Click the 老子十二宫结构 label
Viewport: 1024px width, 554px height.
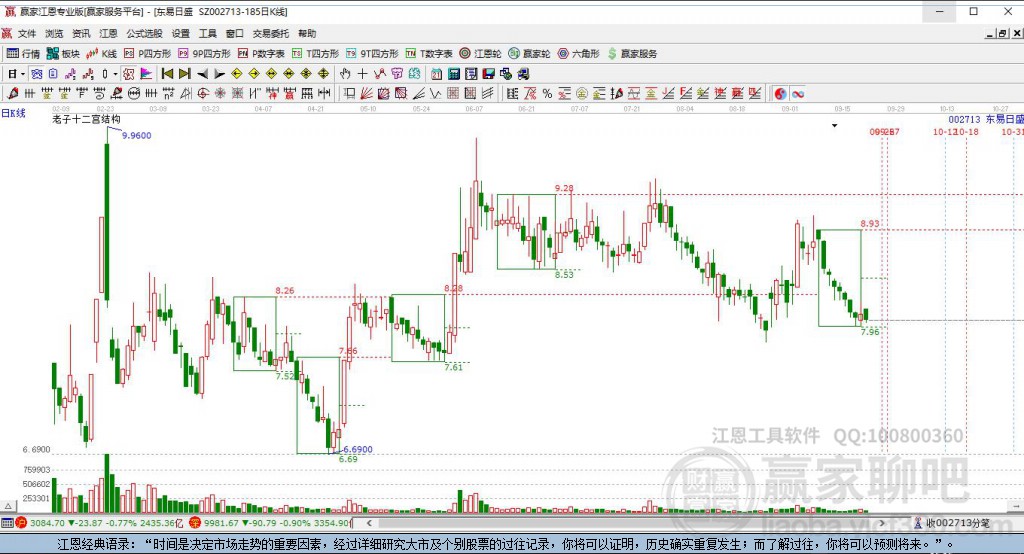pyautogui.click(x=86, y=119)
